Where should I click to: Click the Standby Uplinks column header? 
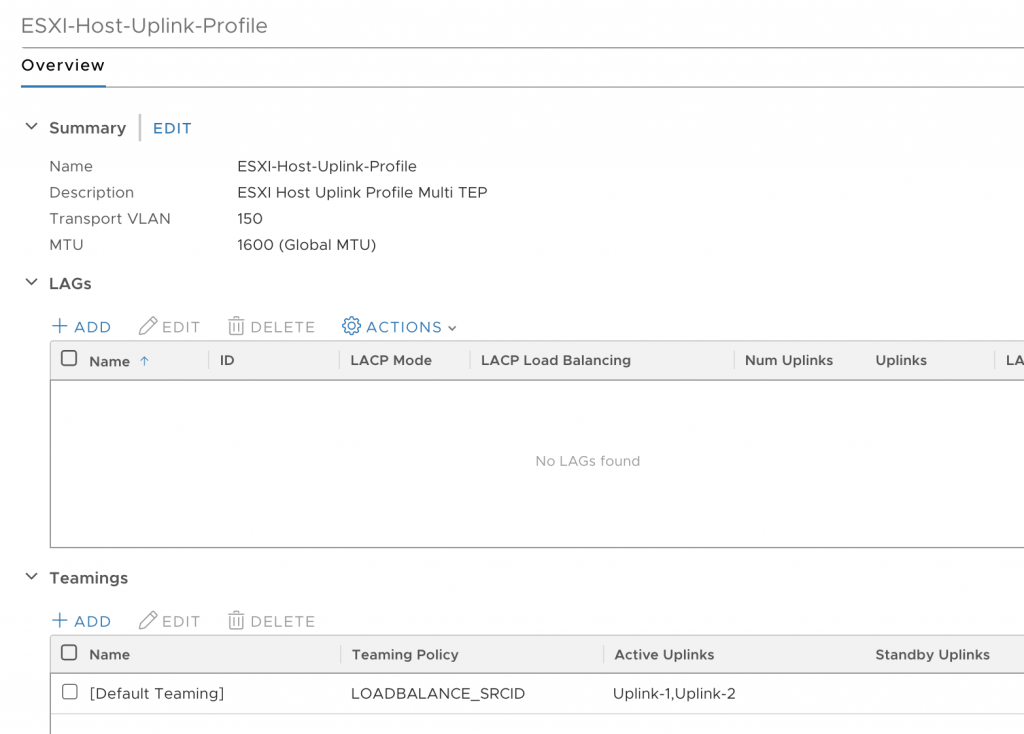[933, 655]
